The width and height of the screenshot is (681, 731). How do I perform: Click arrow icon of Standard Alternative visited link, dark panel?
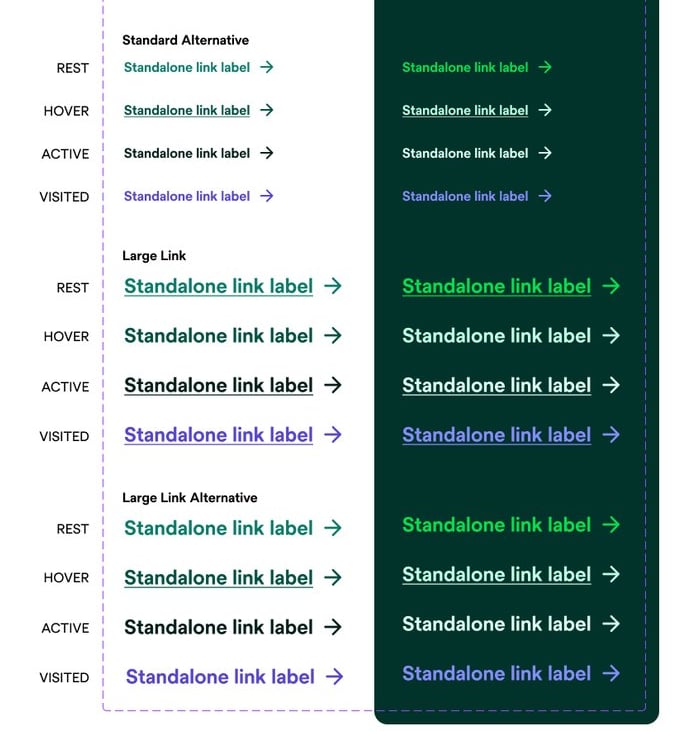[545, 196]
